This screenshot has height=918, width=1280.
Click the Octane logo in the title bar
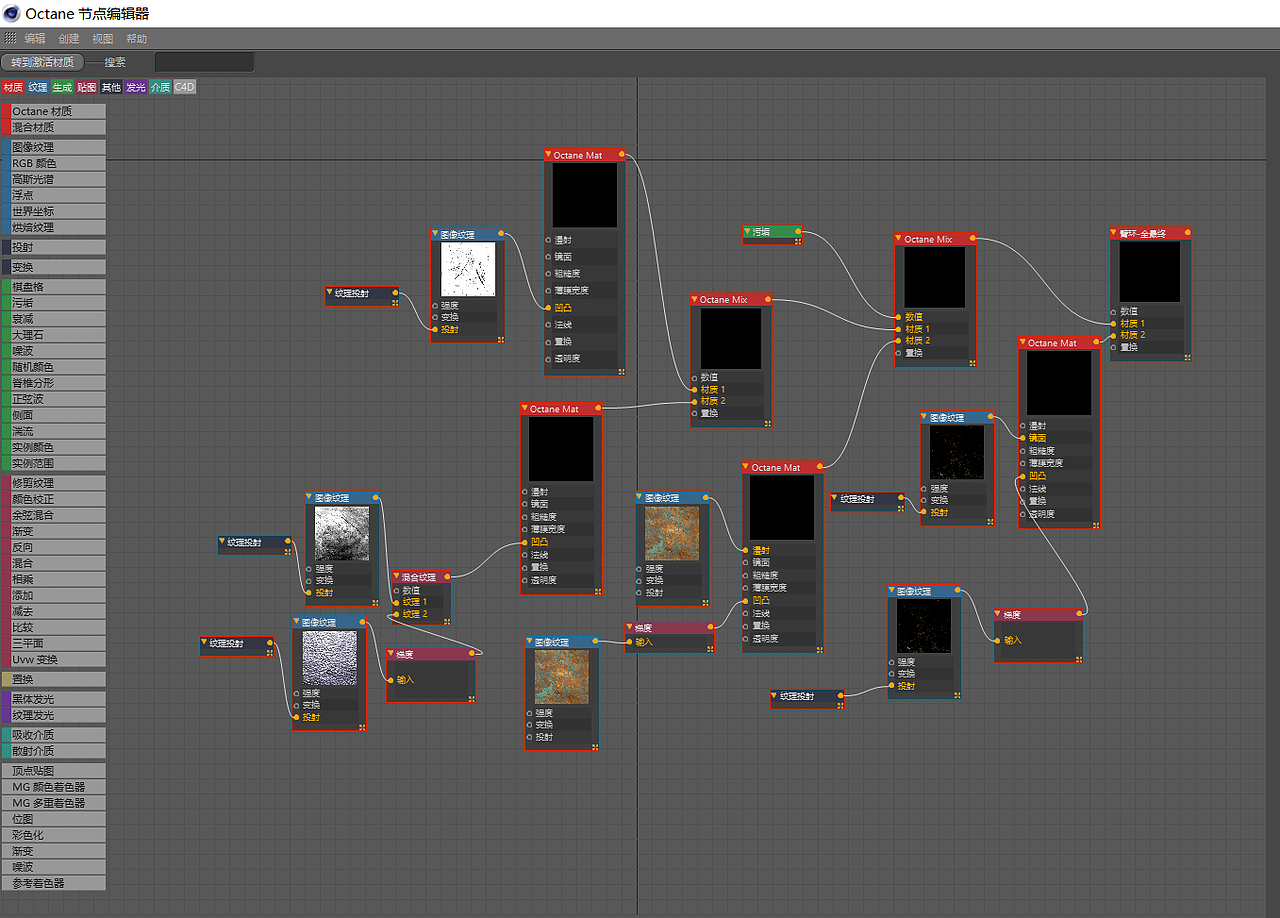point(11,13)
